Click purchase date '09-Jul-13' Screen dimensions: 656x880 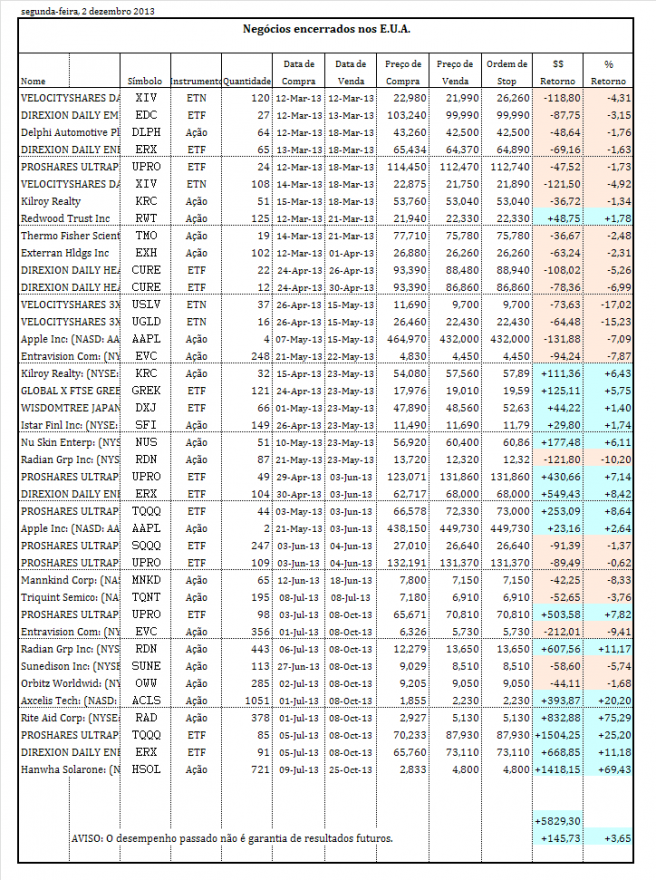[299, 769]
